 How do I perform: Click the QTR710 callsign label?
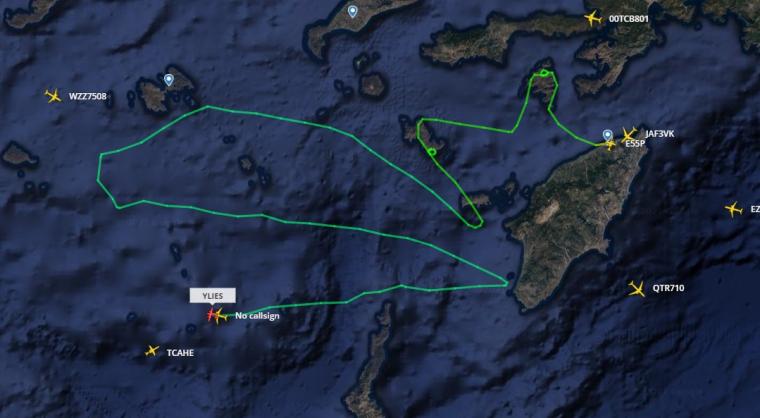[668, 288]
